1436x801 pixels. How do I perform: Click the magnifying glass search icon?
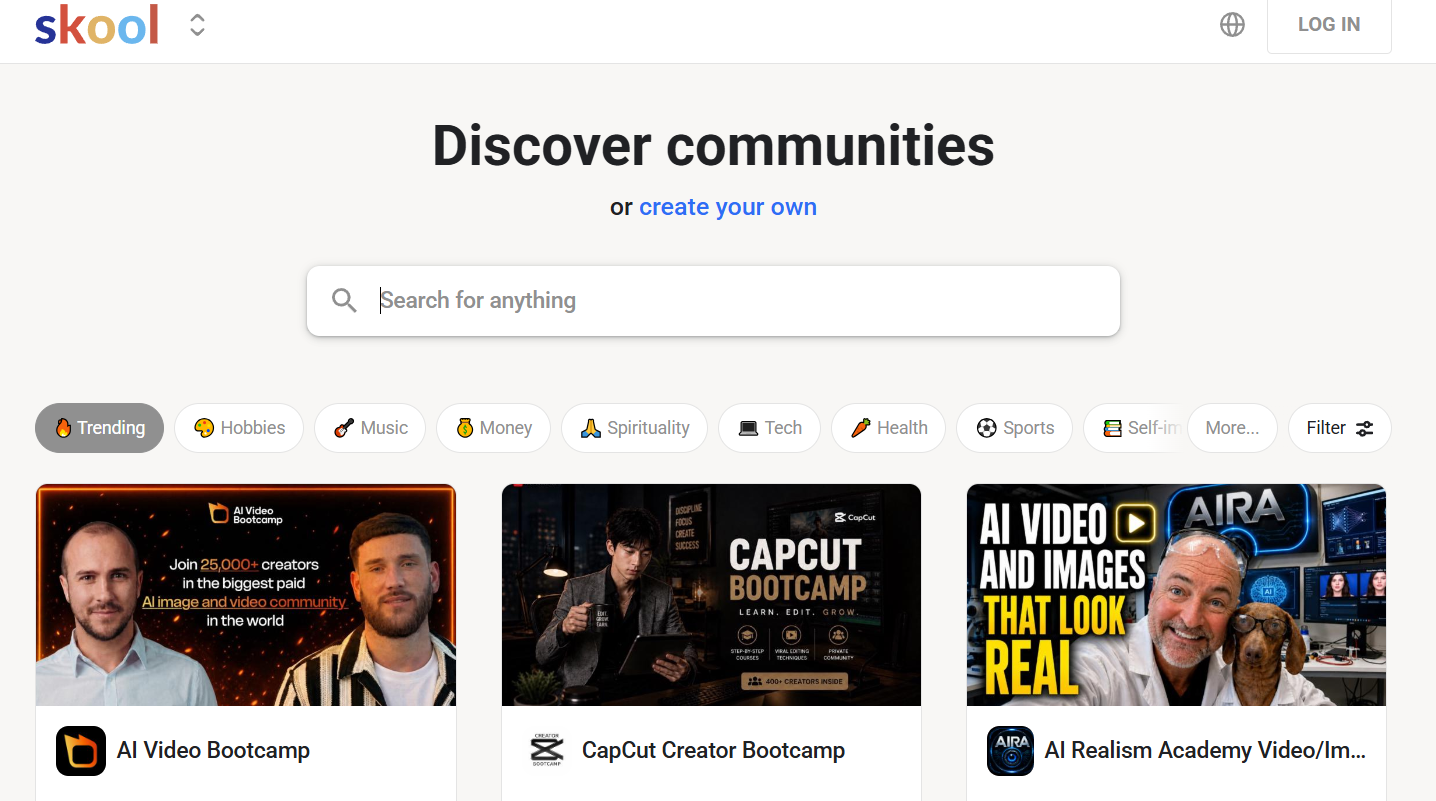(x=344, y=300)
